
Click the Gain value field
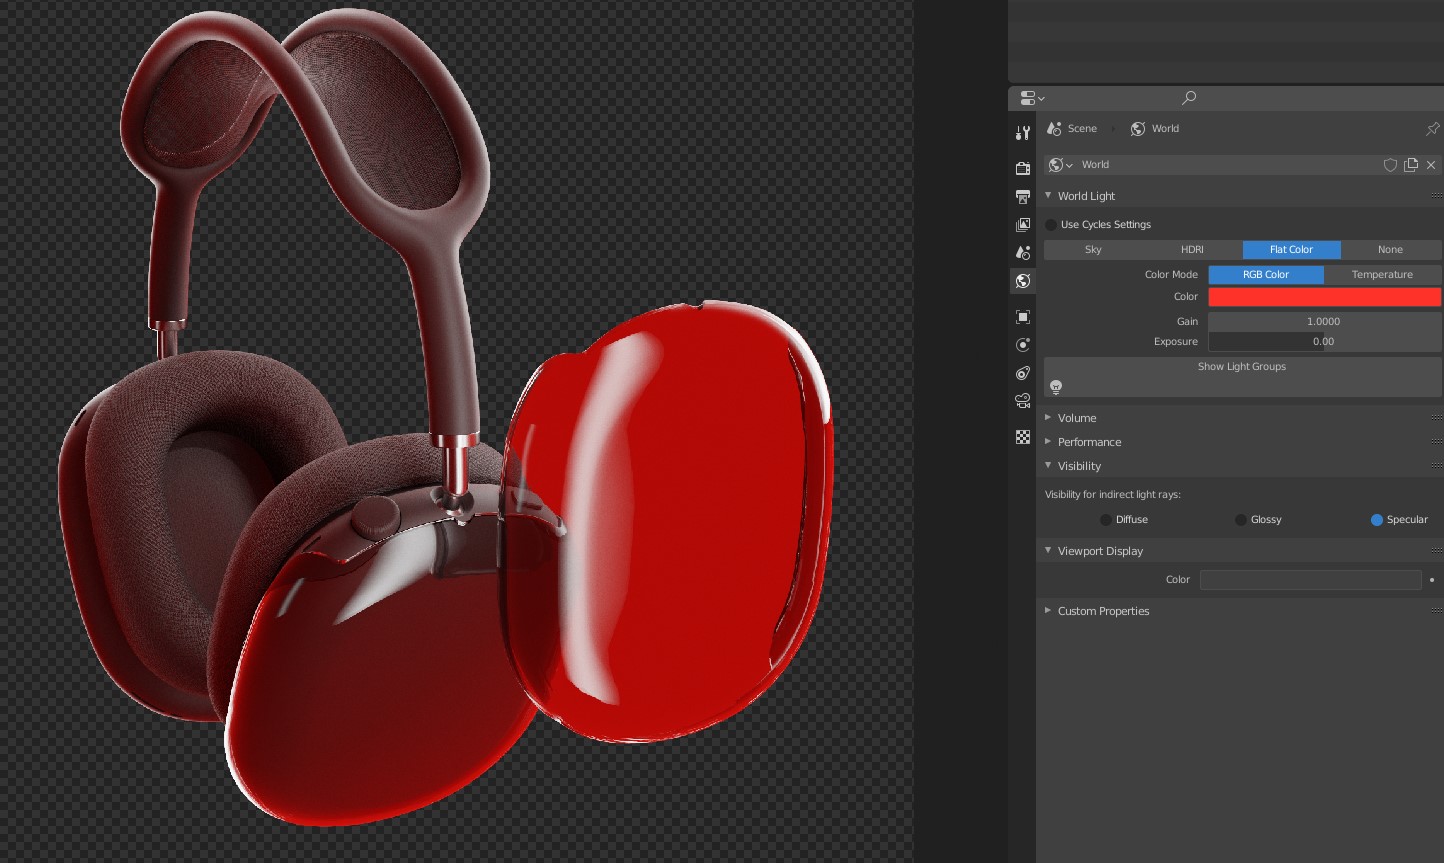[x=1324, y=322]
